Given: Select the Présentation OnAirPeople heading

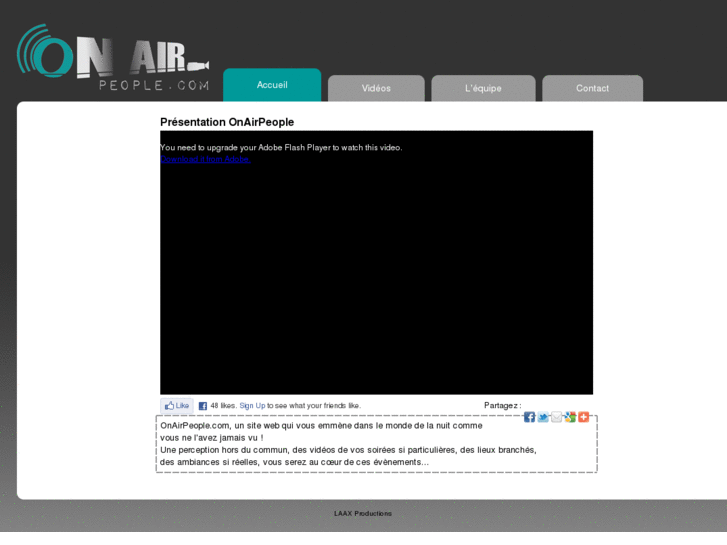Looking at the screenshot, I should click(227, 122).
